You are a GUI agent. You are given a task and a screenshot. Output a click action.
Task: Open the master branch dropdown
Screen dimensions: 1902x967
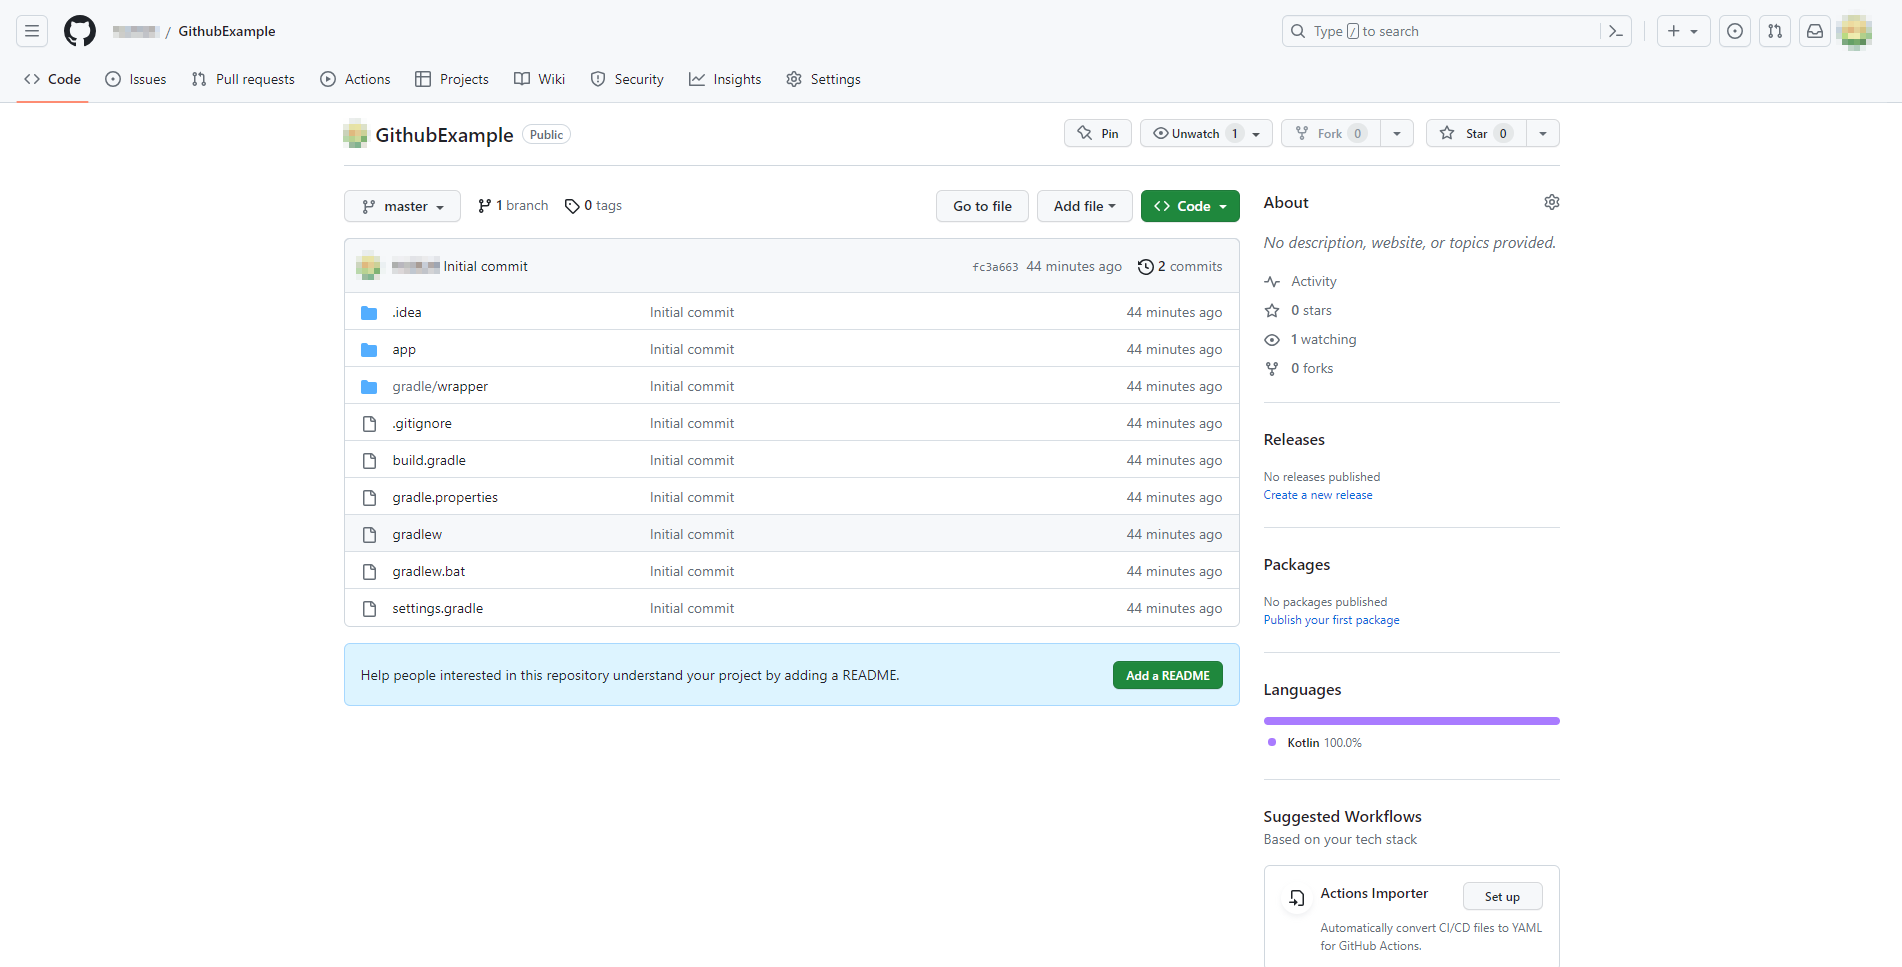pyautogui.click(x=402, y=206)
